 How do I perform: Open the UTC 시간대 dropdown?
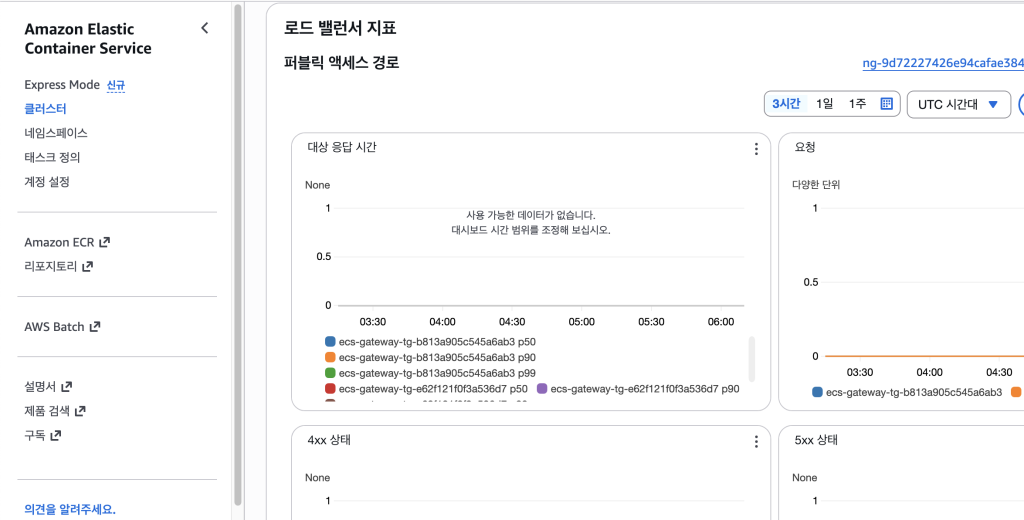point(958,105)
